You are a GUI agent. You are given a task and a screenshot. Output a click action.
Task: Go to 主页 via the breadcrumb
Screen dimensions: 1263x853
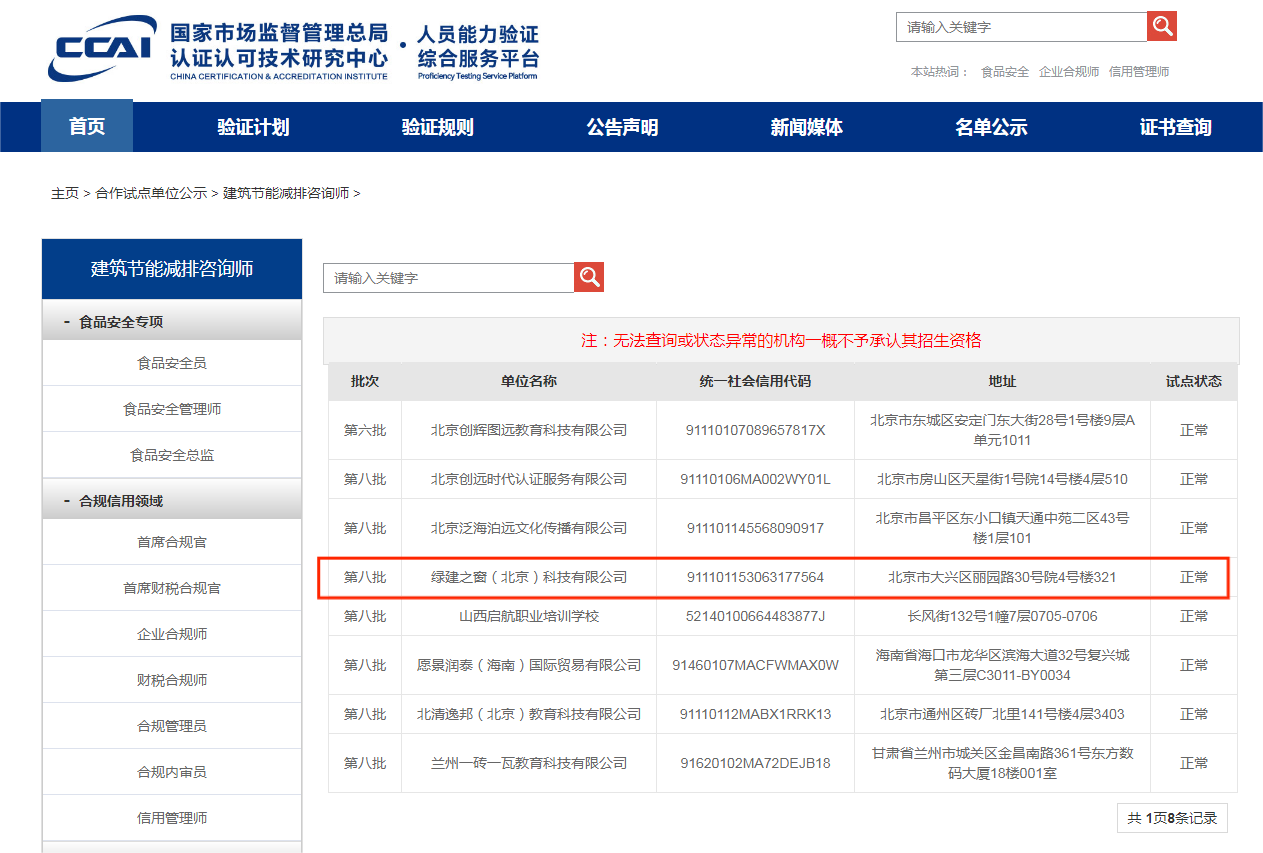coord(65,193)
